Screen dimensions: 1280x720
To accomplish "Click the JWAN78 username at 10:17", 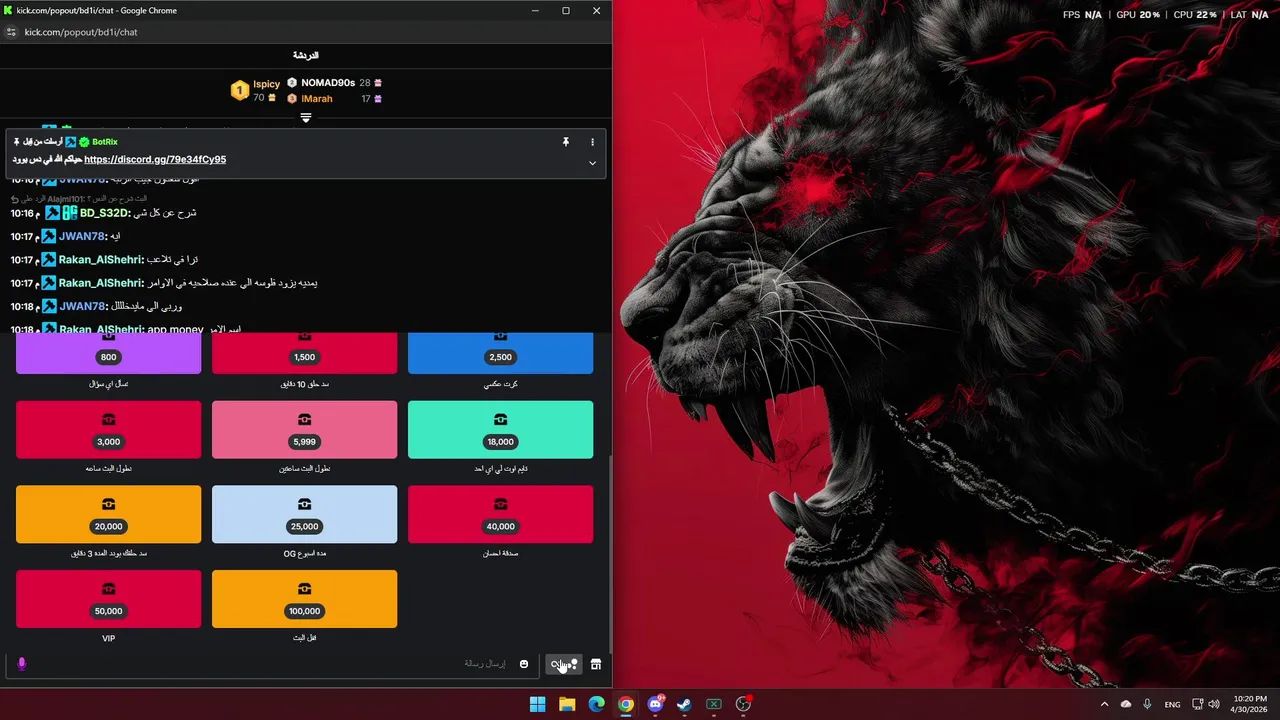I will [82, 236].
